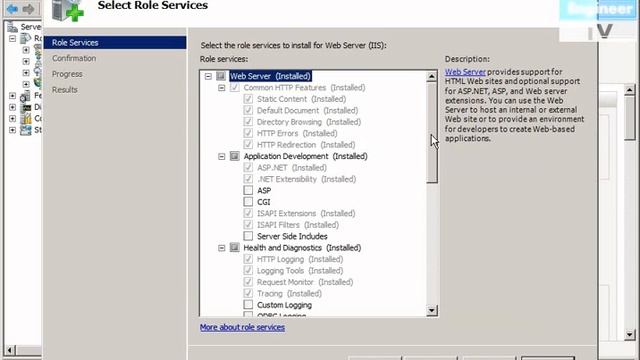Viewport: 640px width, 360px height.
Task: Select the Confirmation wizard step
Action: pos(74,58)
